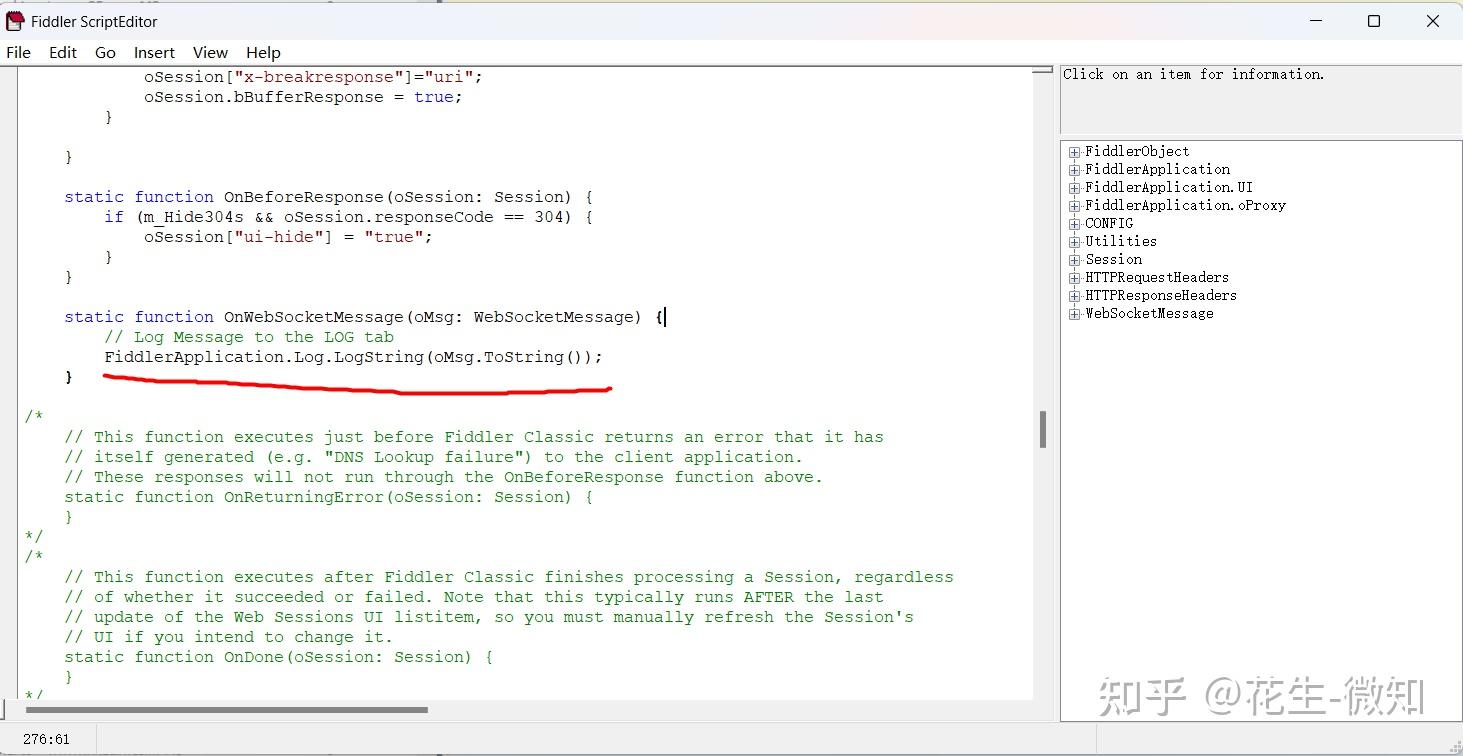The image size is (1463, 756).
Task: Click the Fiddler ScriptEditor title bar icon
Action: tap(14, 20)
